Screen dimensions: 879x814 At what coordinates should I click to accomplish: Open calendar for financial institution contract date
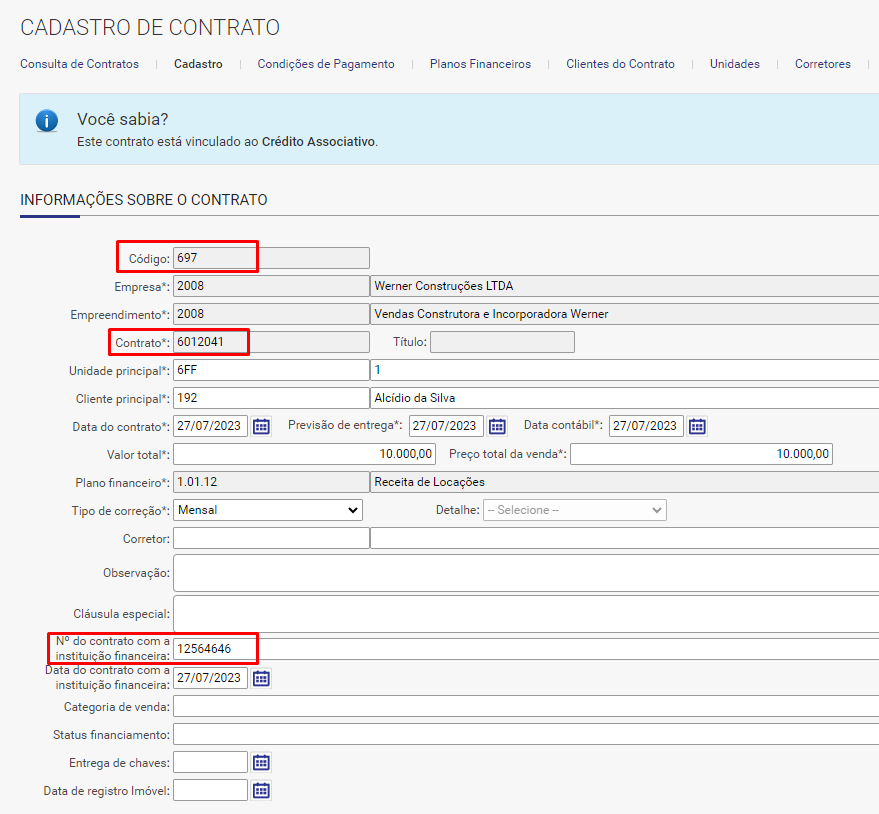click(261, 678)
